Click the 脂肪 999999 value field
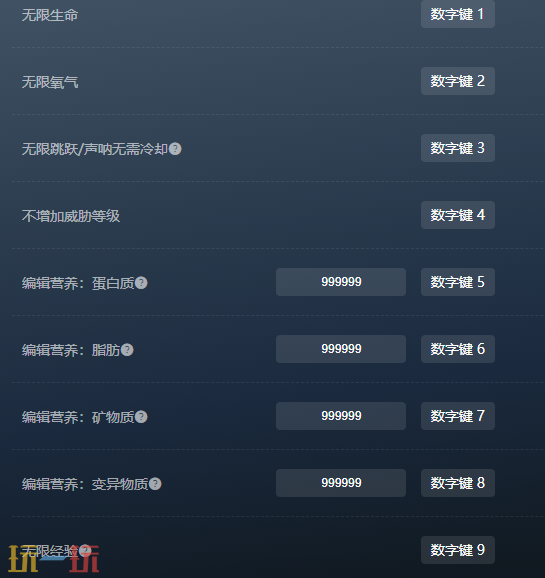Image resolution: width=545 pixels, height=578 pixels. click(x=341, y=349)
